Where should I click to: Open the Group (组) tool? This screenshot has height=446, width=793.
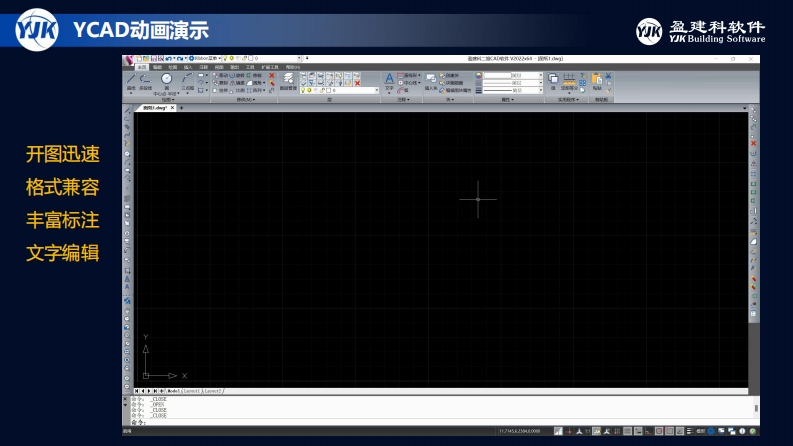coord(553,81)
